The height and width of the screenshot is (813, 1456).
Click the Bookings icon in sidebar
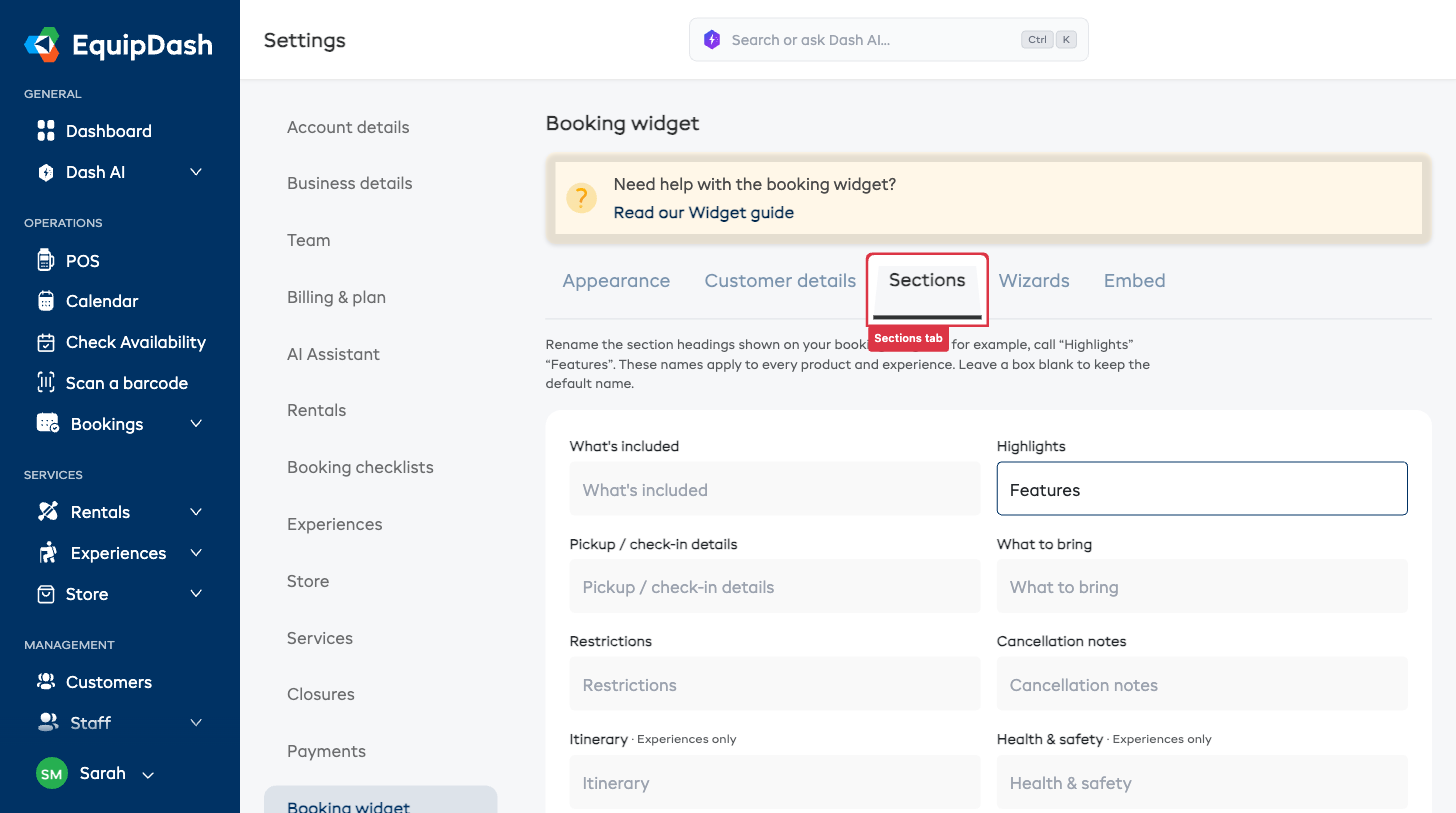48,423
